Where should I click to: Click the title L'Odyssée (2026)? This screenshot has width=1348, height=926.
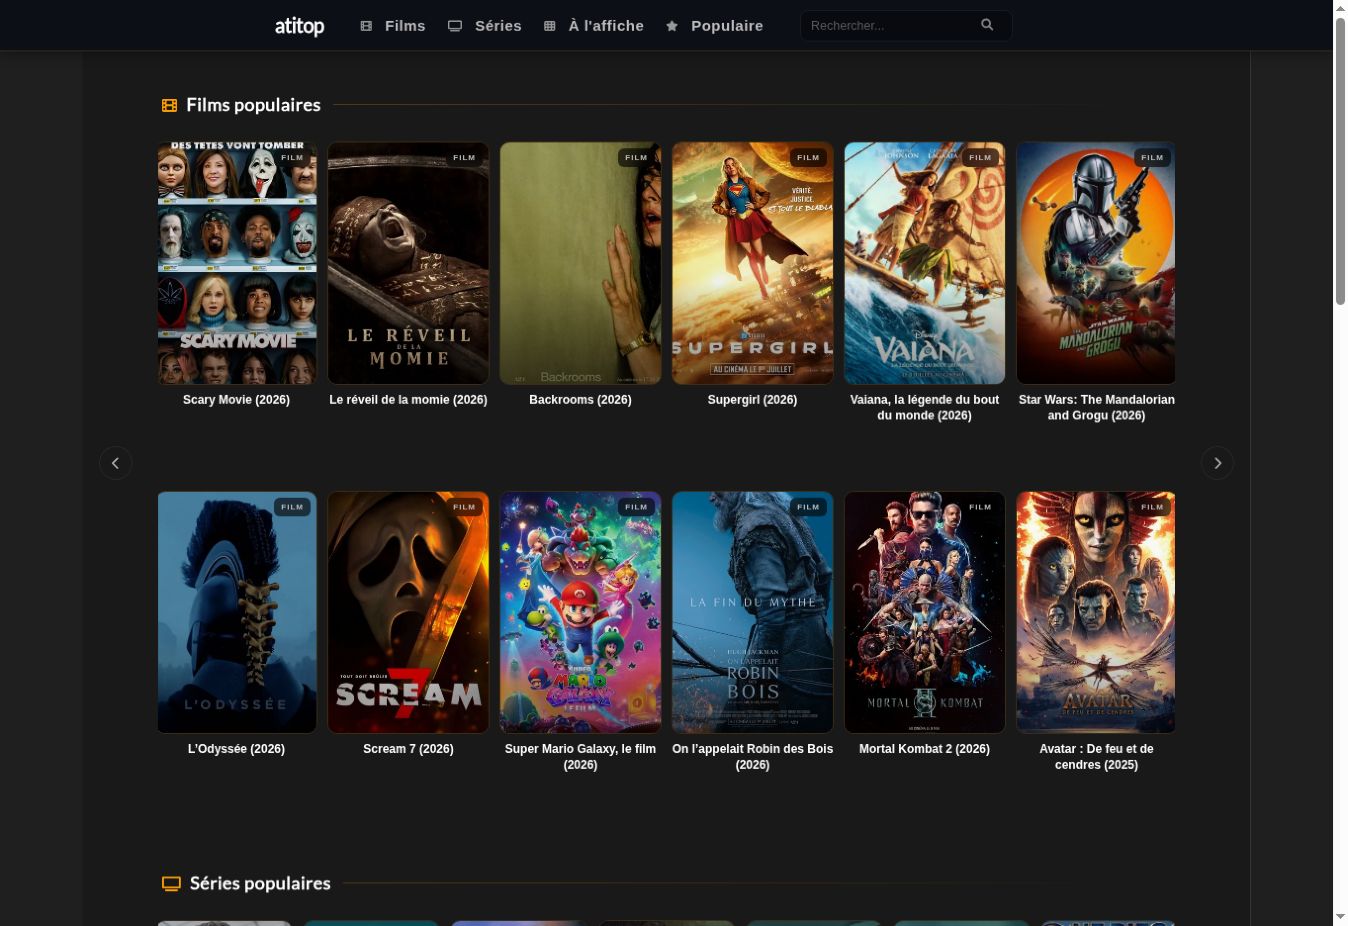pos(236,749)
